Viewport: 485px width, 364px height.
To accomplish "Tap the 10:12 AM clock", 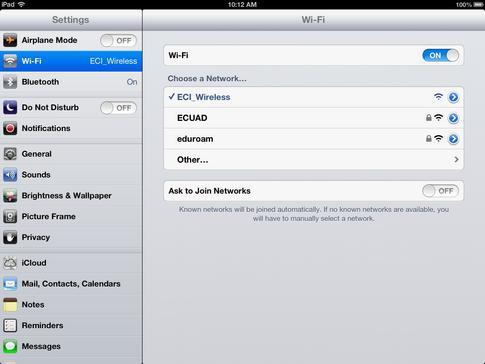I will (242, 4).
